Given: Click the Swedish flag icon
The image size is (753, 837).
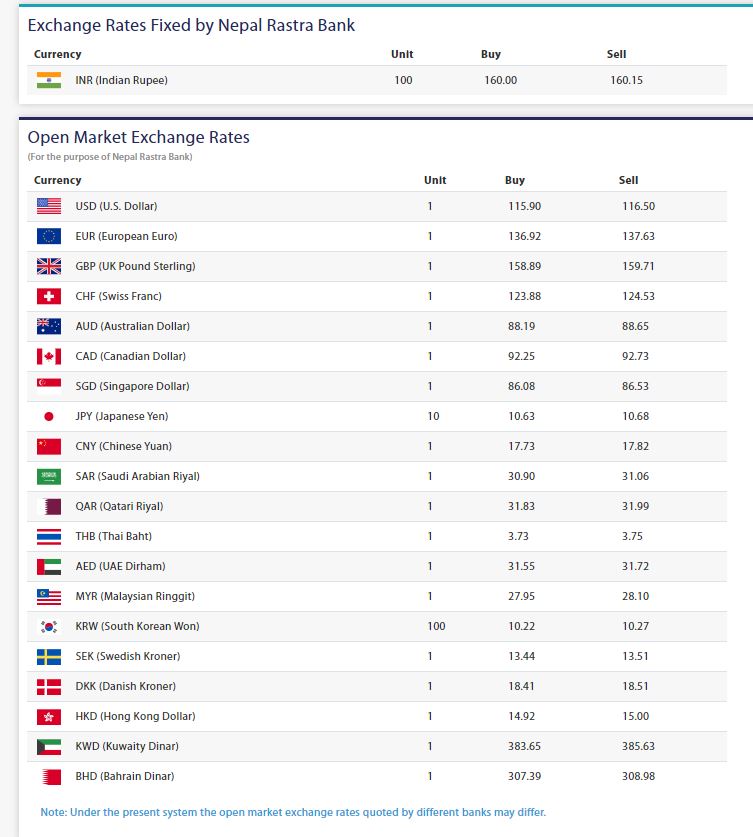Looking at the screenshot, I should pyautogui.click(x=48, y=656).
